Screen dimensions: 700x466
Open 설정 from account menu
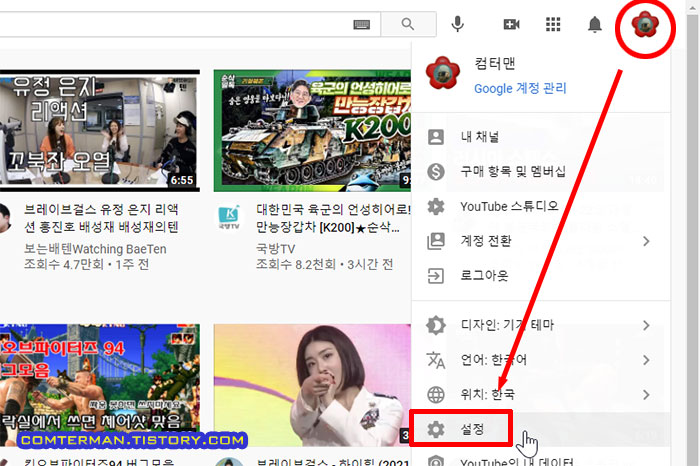pos(541,429)
